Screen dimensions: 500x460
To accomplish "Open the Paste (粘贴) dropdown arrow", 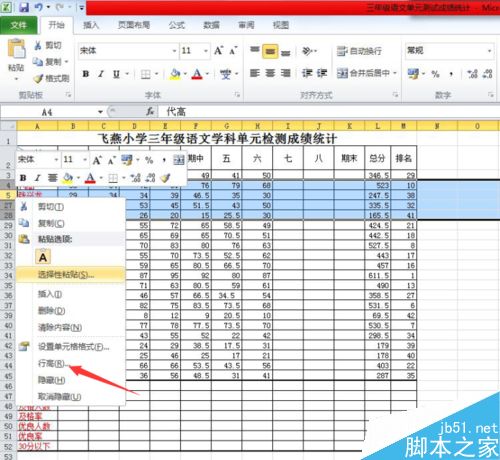I will pyautogui.click(x=16, y=79).
